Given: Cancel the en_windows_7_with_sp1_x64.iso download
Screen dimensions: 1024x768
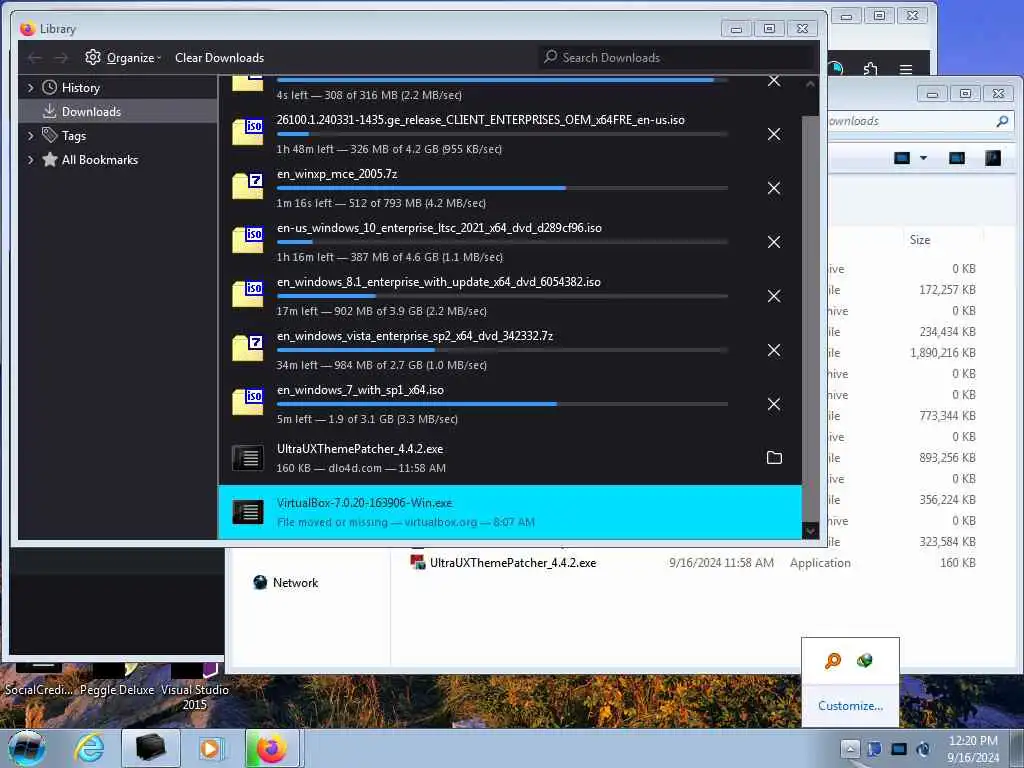Looking at the screenshot, I should pos(774,404).
